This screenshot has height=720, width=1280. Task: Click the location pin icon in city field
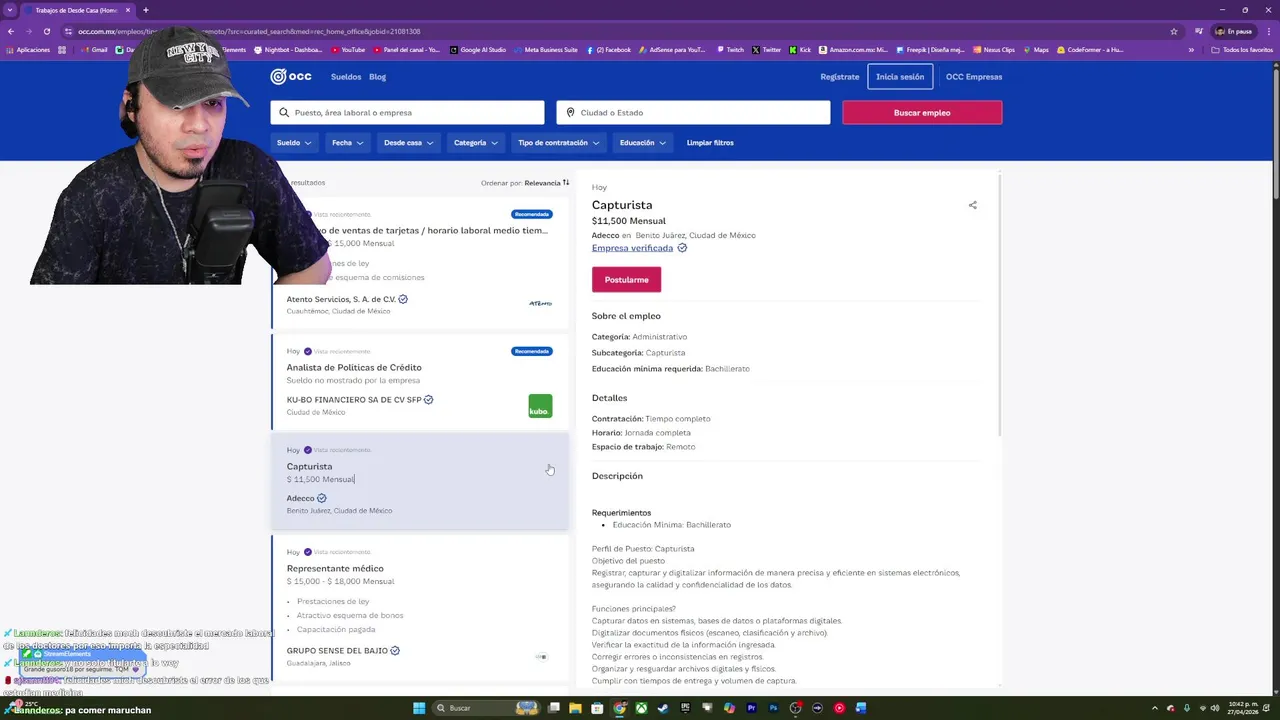click(x=570, y=113)
